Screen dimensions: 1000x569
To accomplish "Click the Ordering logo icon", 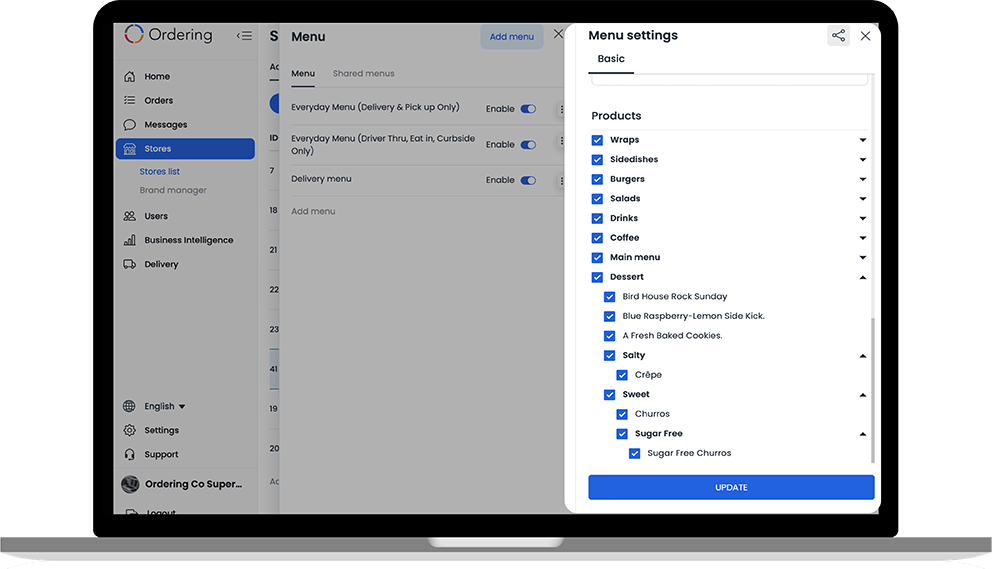I will click(x=134, y=34).
